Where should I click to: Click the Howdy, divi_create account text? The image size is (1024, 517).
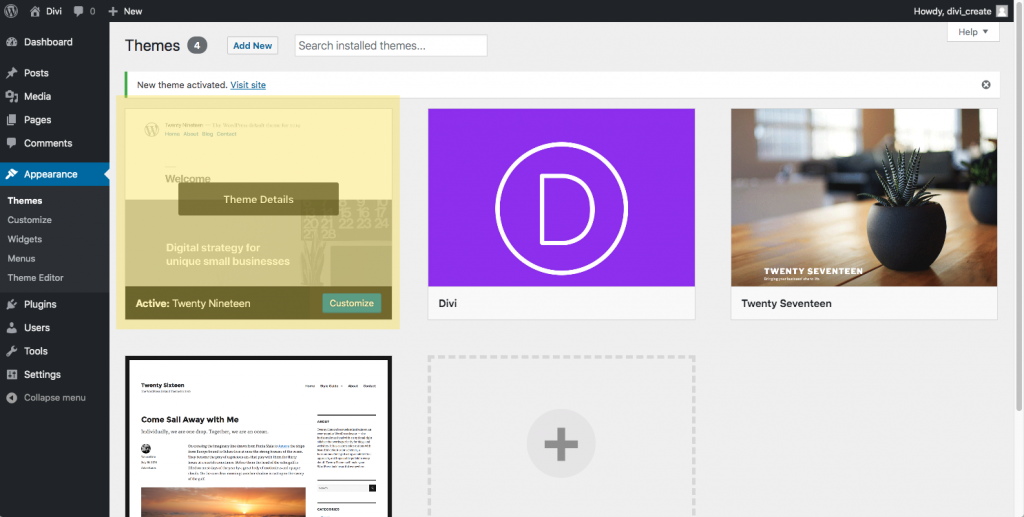pos(953,11)
